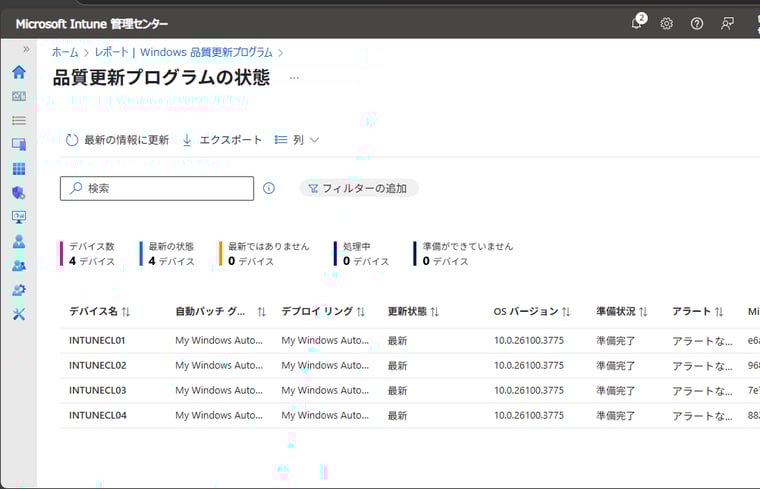Viewport: 760px width, 489px height.
Task: Go to Home via sidebar house icon
Action: (x=19, y=72)
